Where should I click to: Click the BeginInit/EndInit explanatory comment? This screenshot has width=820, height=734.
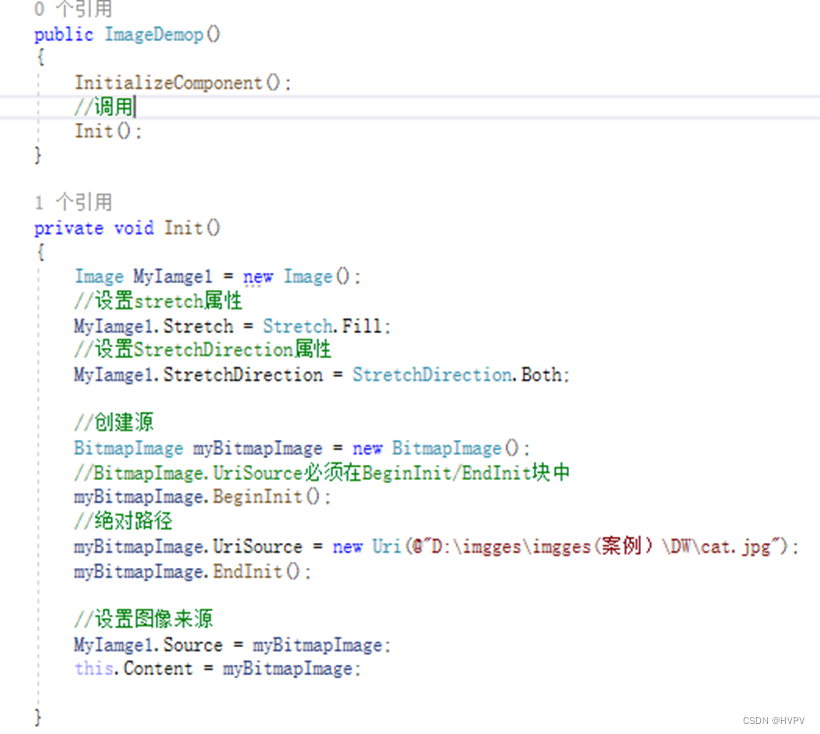(x=322, y=473)
